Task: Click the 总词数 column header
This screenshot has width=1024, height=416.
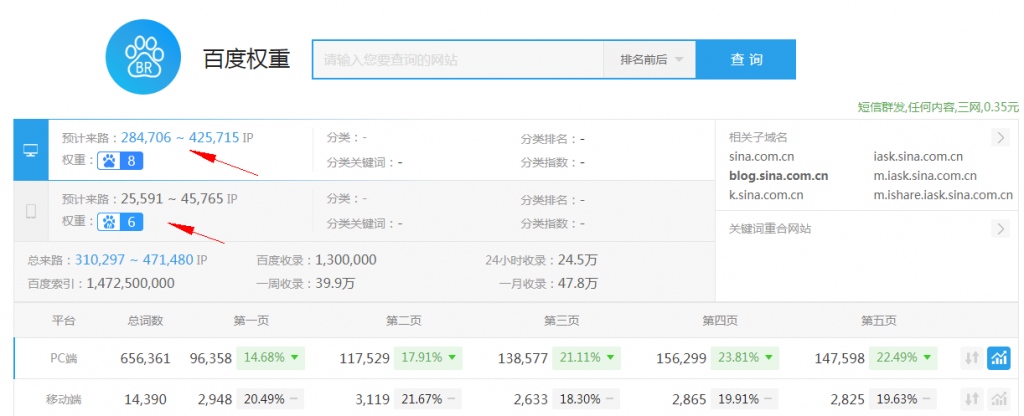Action: (x=145, y=321)
